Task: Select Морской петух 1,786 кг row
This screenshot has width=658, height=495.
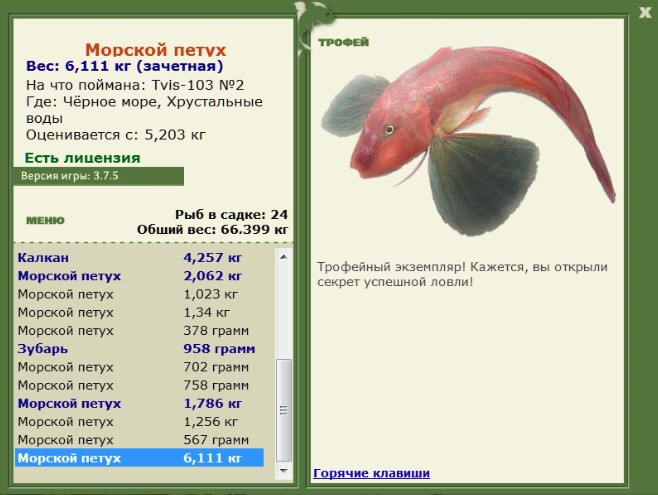Action: [139, 404]
